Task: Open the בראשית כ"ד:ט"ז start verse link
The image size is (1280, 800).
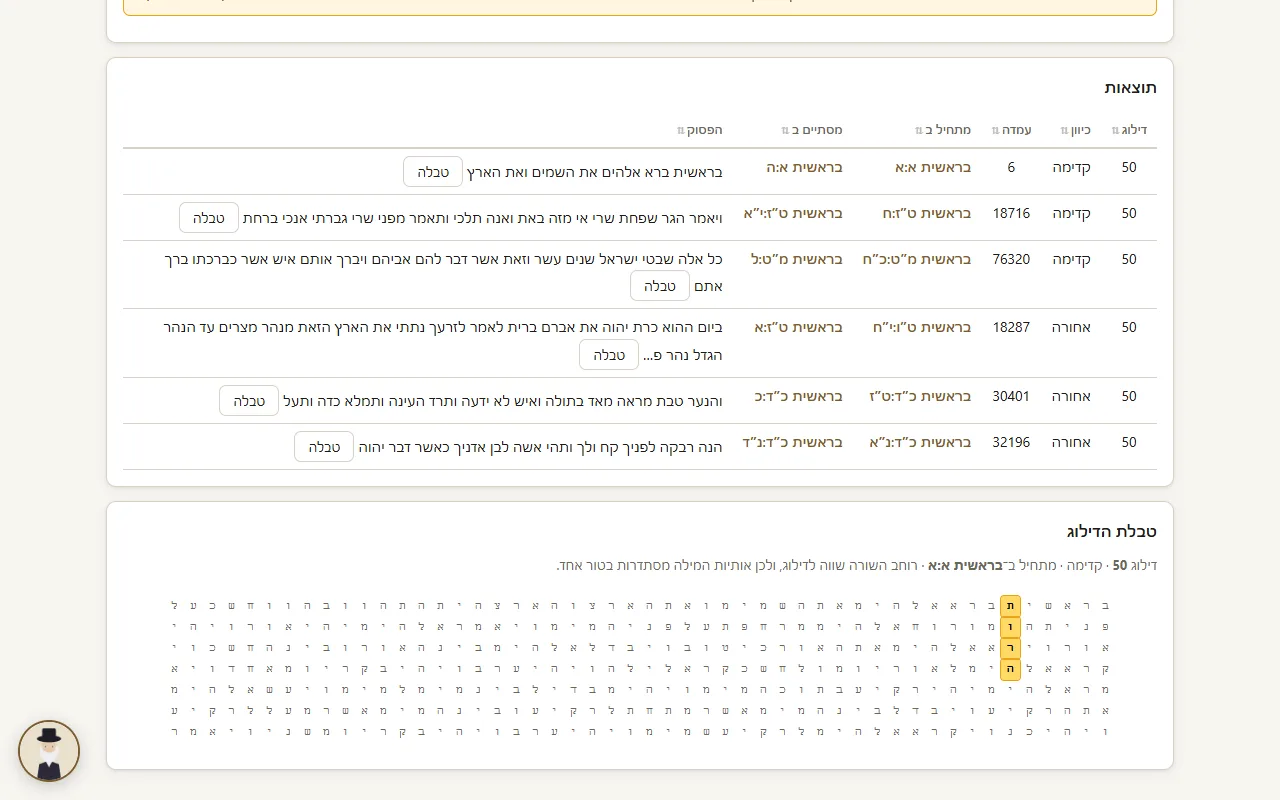Action: click(920, 397)
